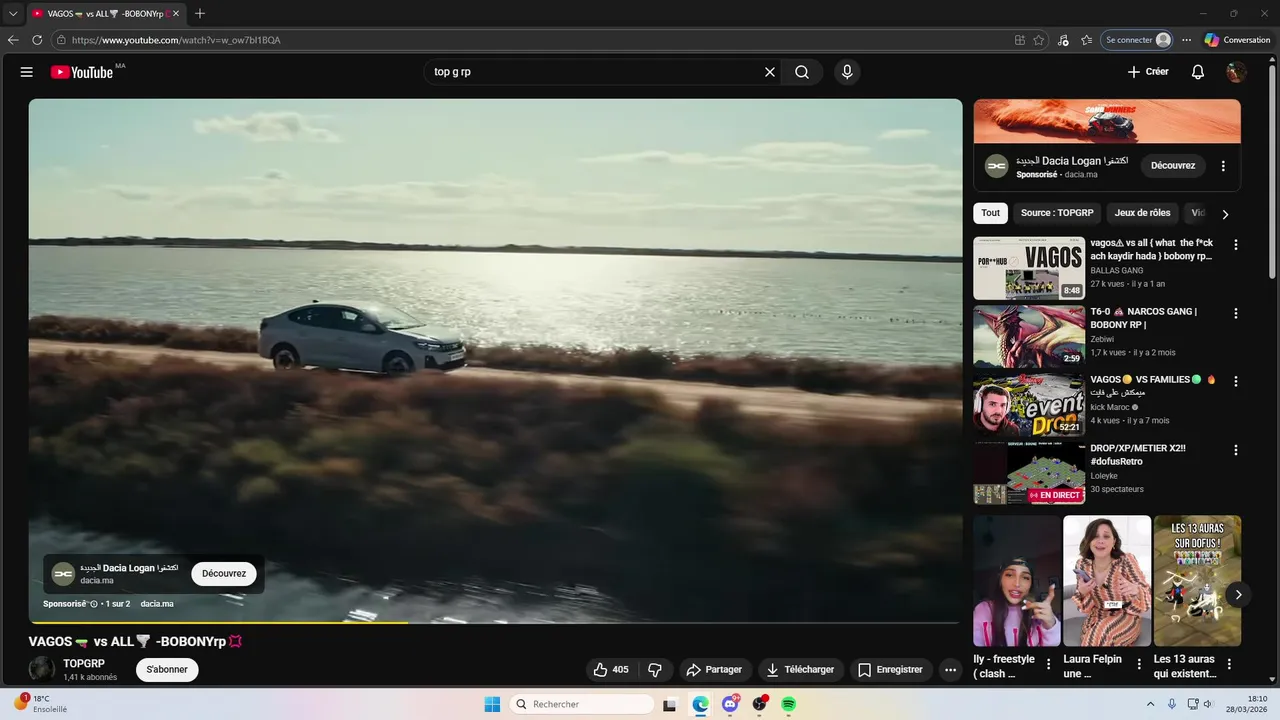The width and height of the screenshot is (1280, 720).
Task: Open the Dacia sidebar ad banner image
Action: click(x=1107, y=121)
